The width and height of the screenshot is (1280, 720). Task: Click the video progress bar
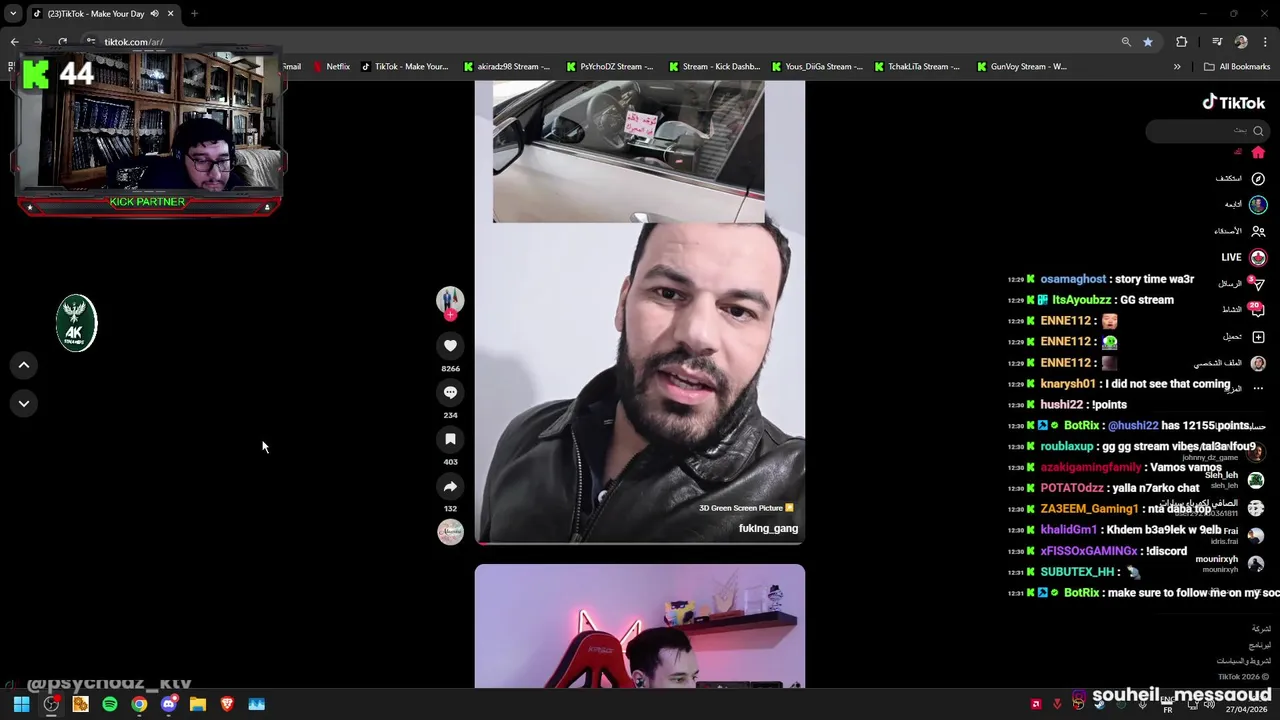640,542
